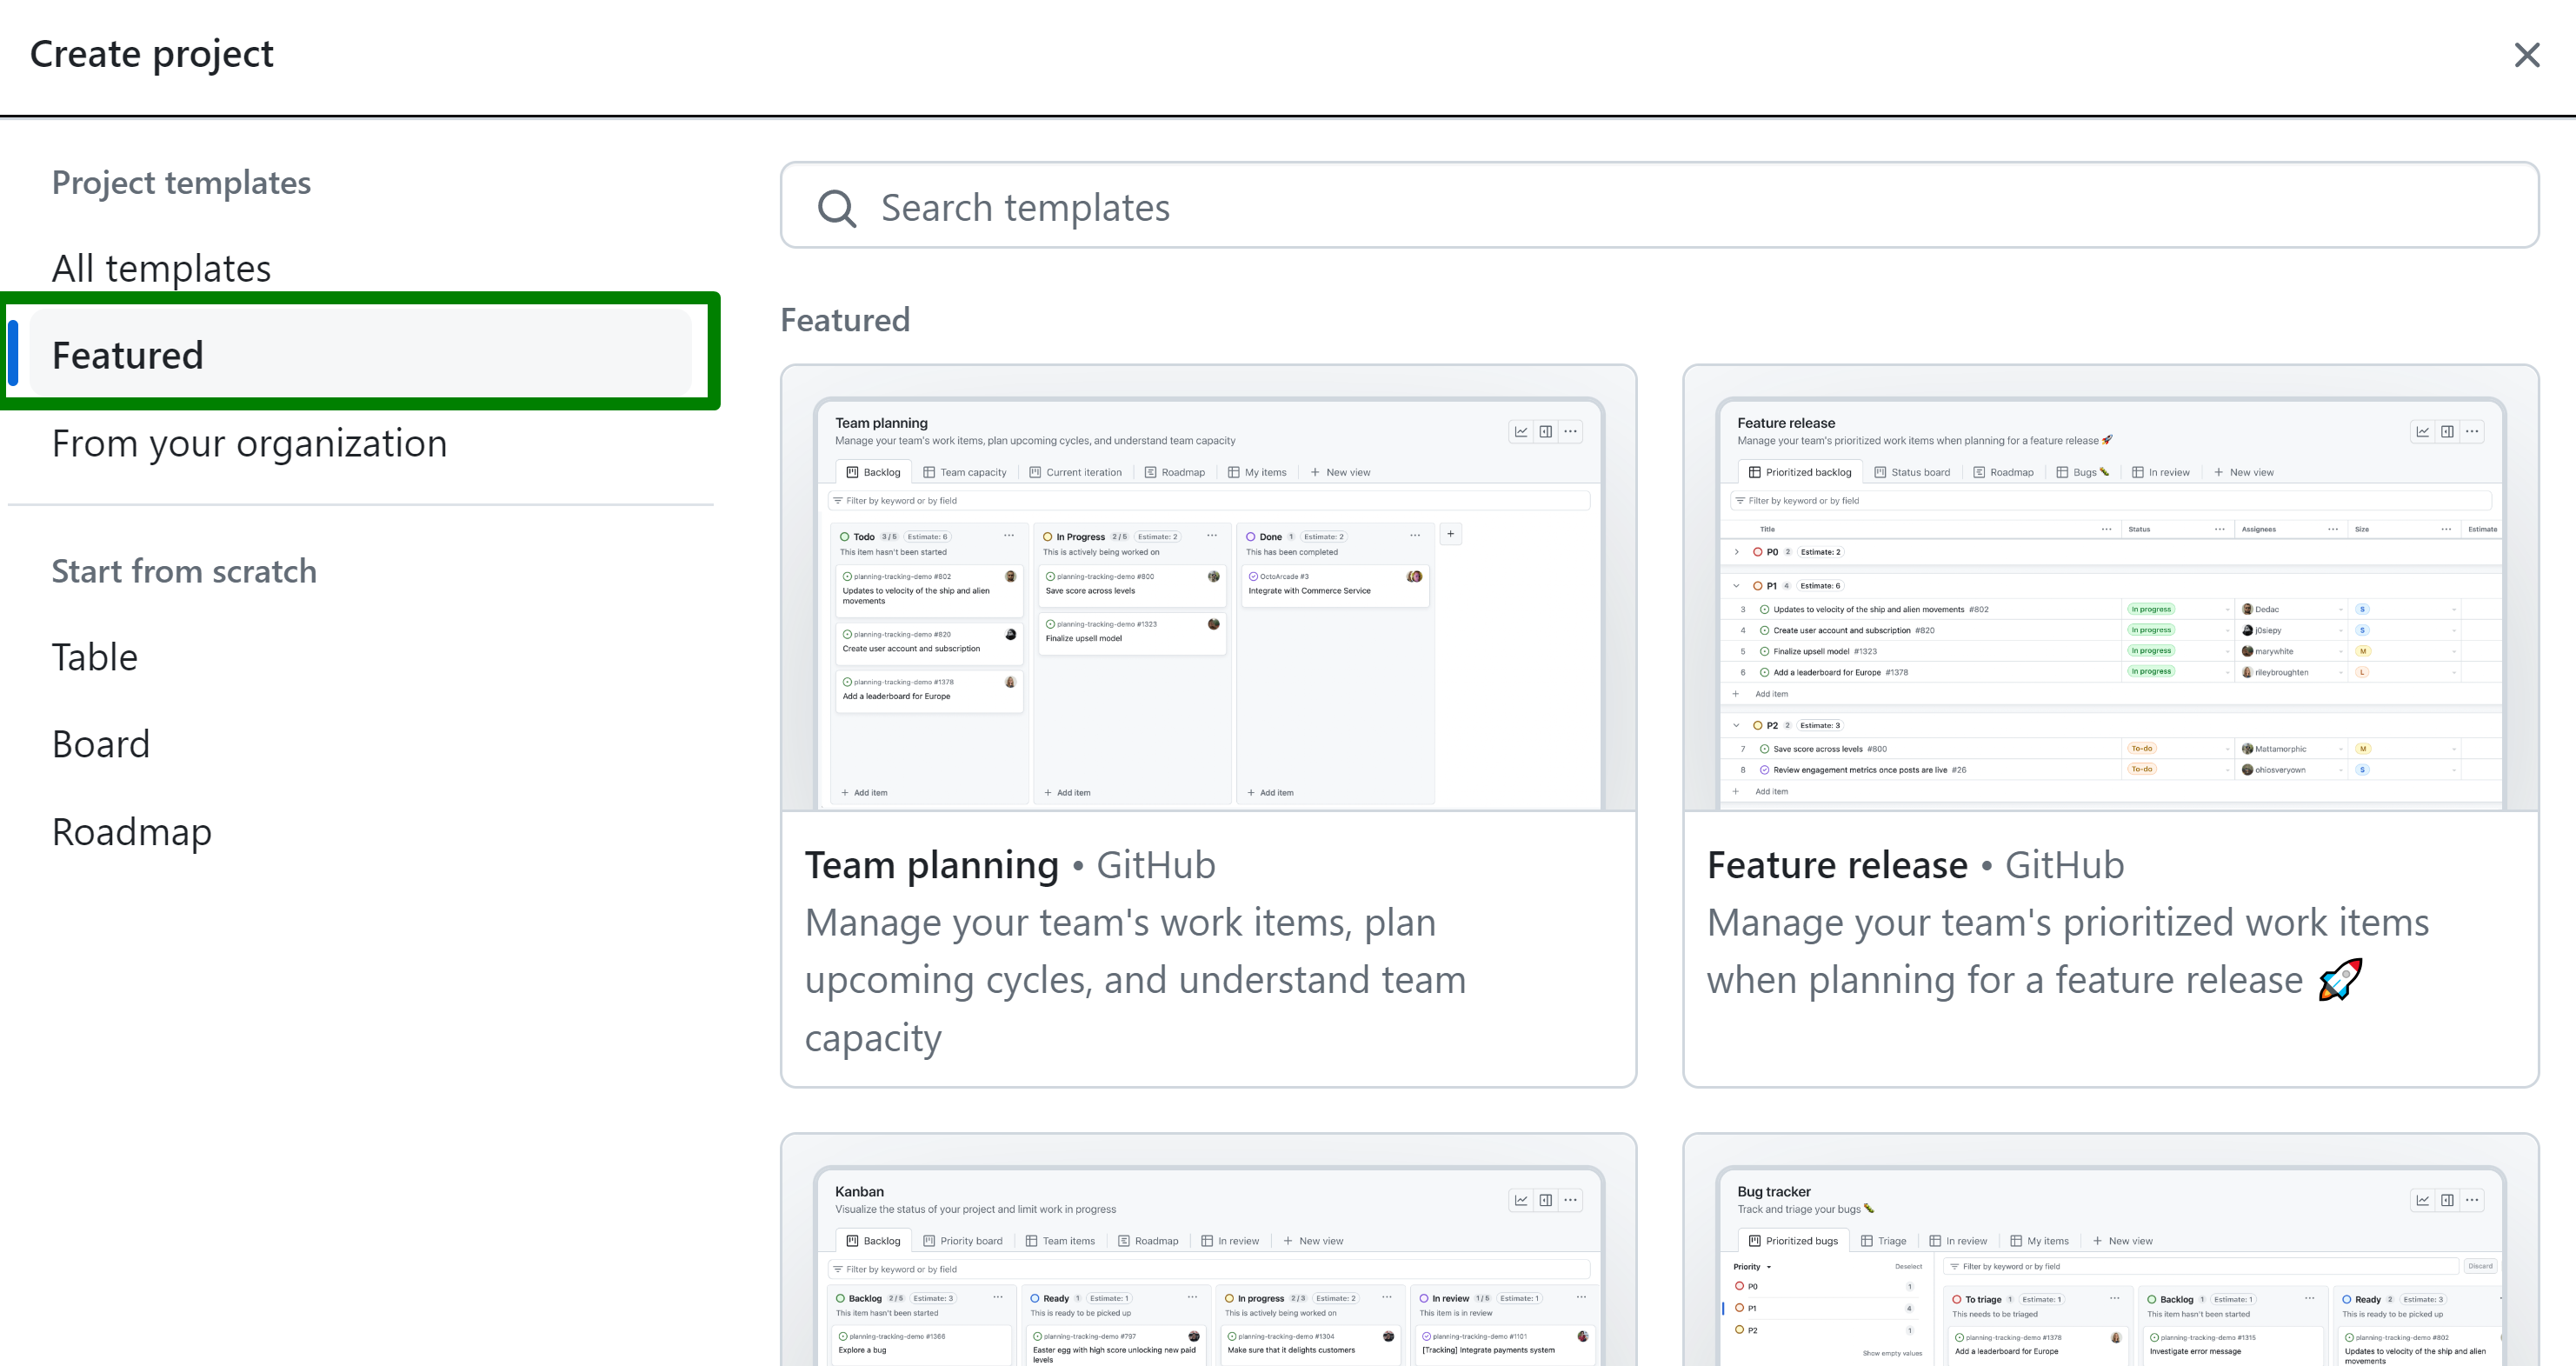The image size is (2576, 1366).
Task: Click 'Create user account and subscription' card
Action: [929, 643]
